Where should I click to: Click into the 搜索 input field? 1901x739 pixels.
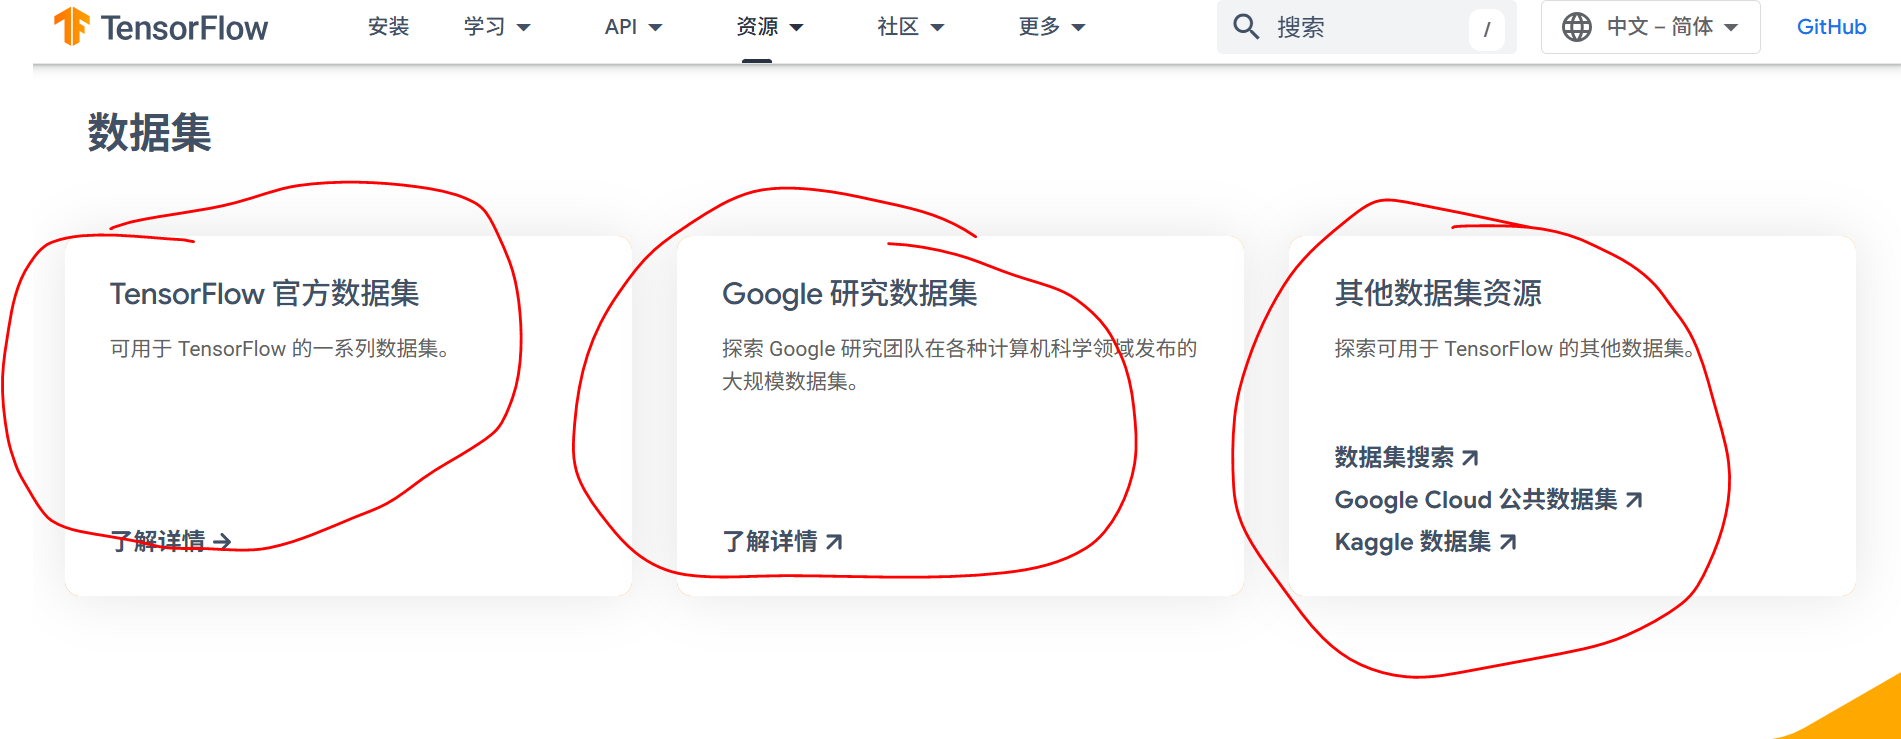point(1366,27)
